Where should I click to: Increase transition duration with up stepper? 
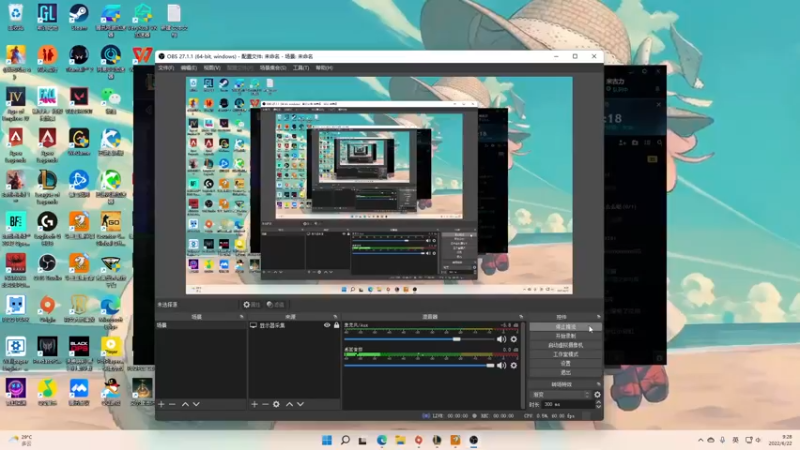[x=598, y=402]
